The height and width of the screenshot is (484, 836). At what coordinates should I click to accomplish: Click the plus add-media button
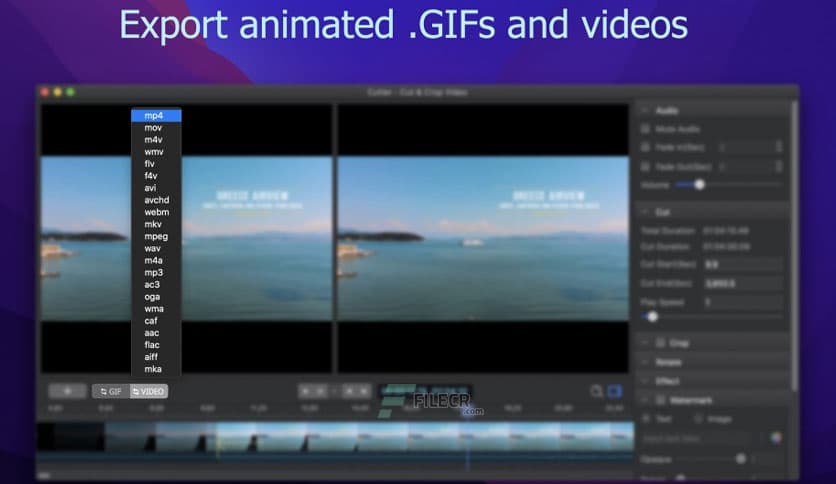(x=67, y=391)
